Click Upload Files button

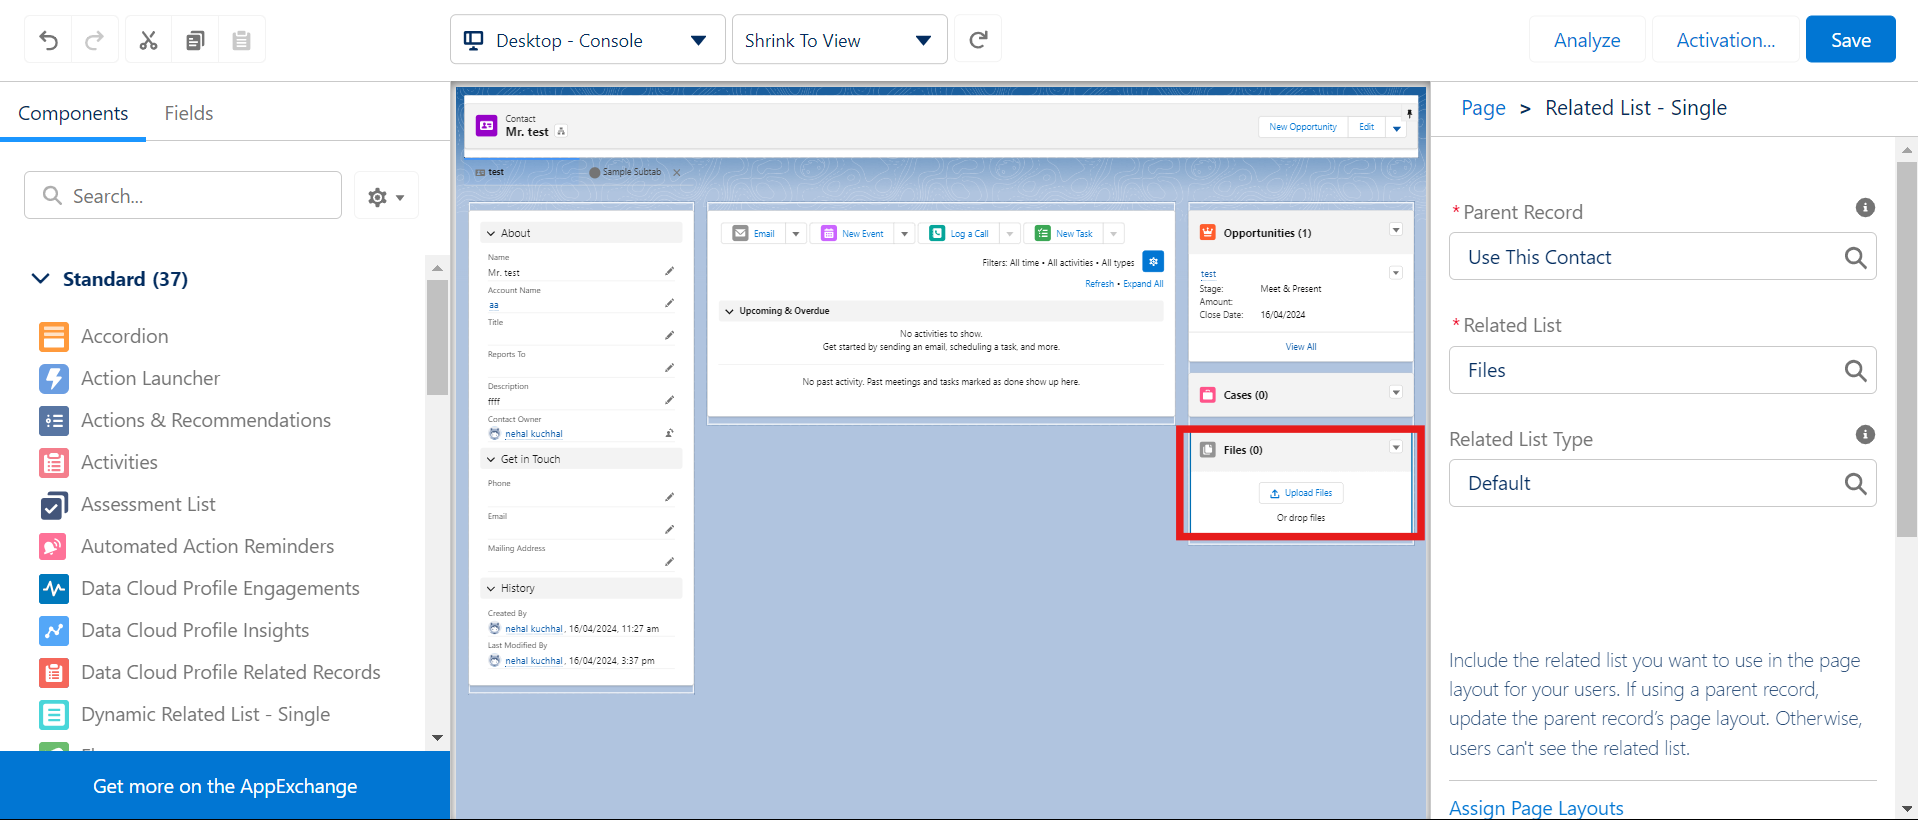coord(1301,493)
